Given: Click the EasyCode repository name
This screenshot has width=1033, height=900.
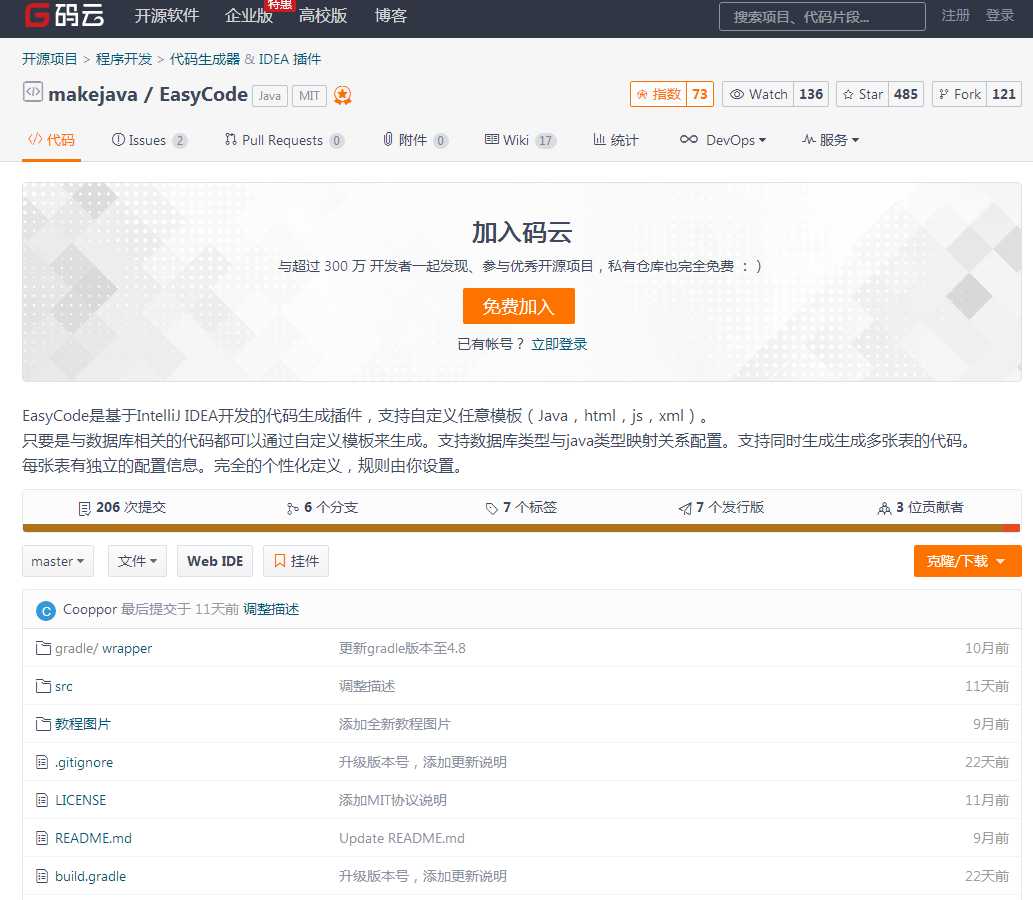Looking at the screenshot, I should pyautogui.click(x=204, y=95).
